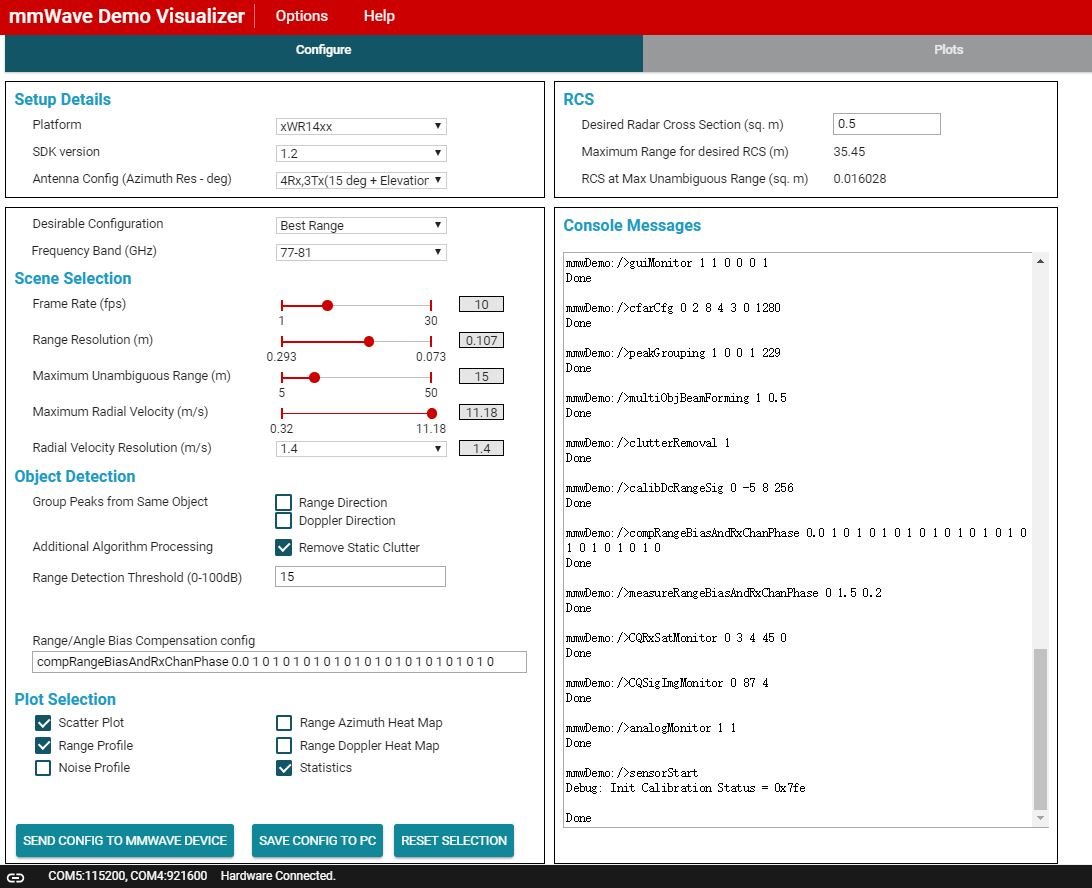Click the Max Unambiguous Range value box 15
1092x888 pixels.
pos(481,377)
